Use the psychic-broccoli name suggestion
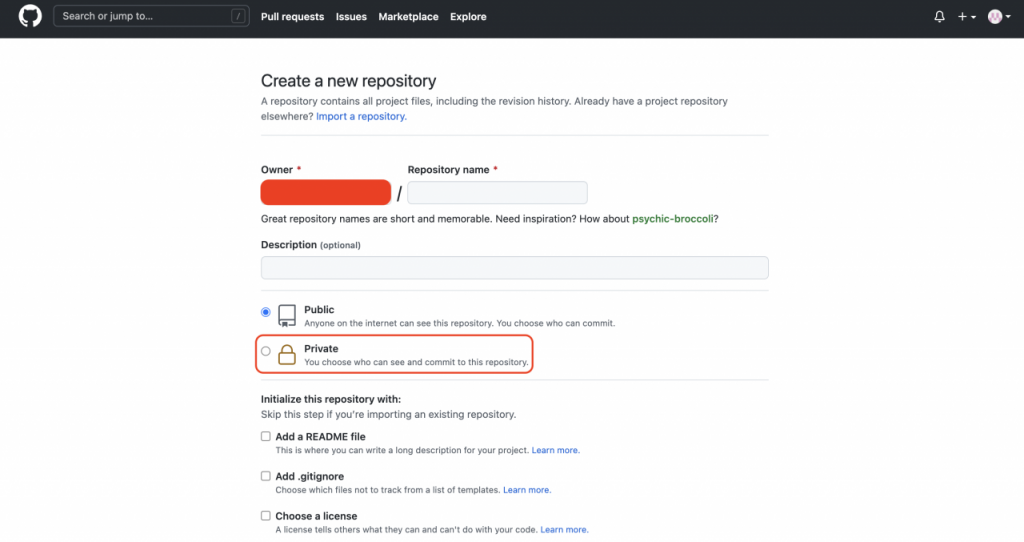 click(674, 219)
